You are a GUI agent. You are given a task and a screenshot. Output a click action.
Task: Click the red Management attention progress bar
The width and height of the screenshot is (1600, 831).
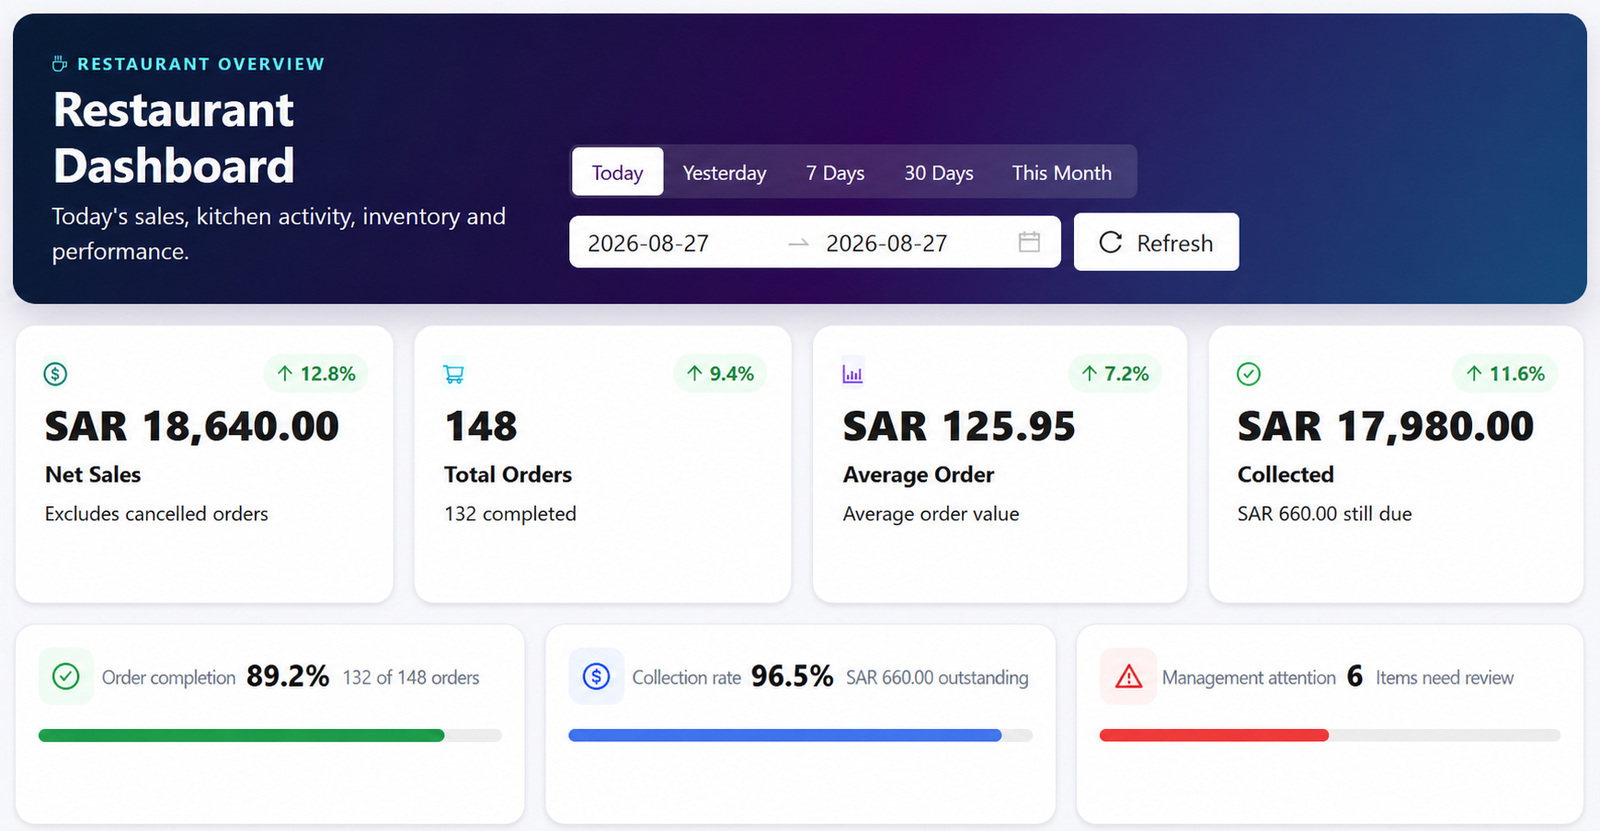coord(1330,735)
